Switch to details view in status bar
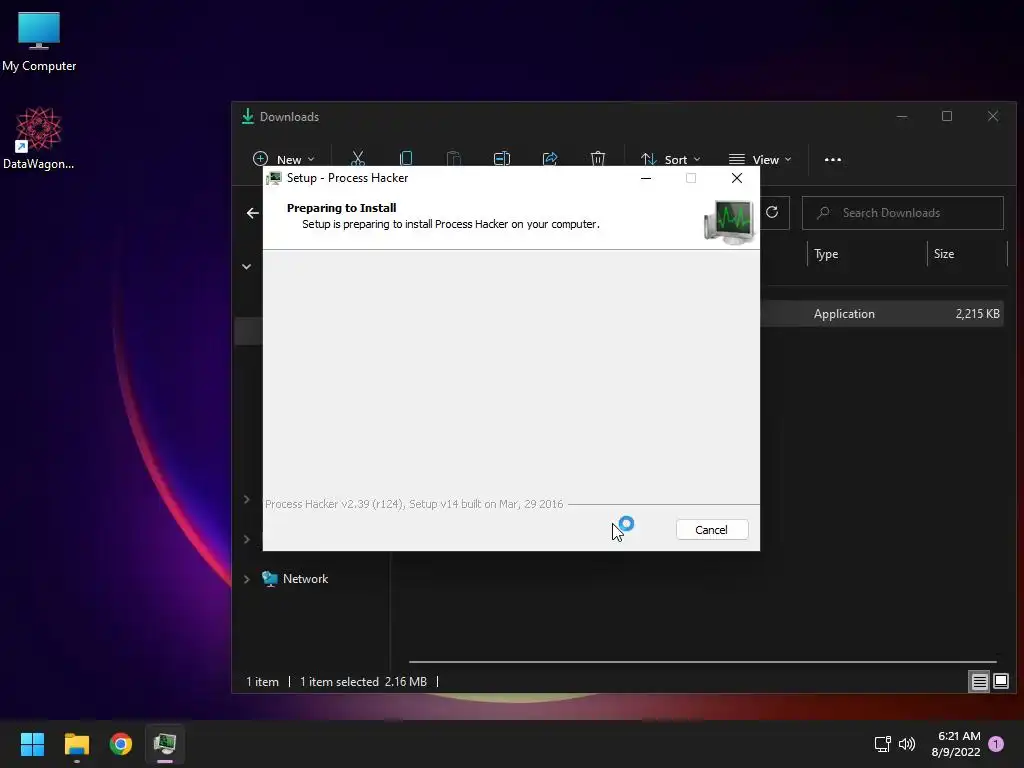The image size is (1024, 768). pos(980,682)
